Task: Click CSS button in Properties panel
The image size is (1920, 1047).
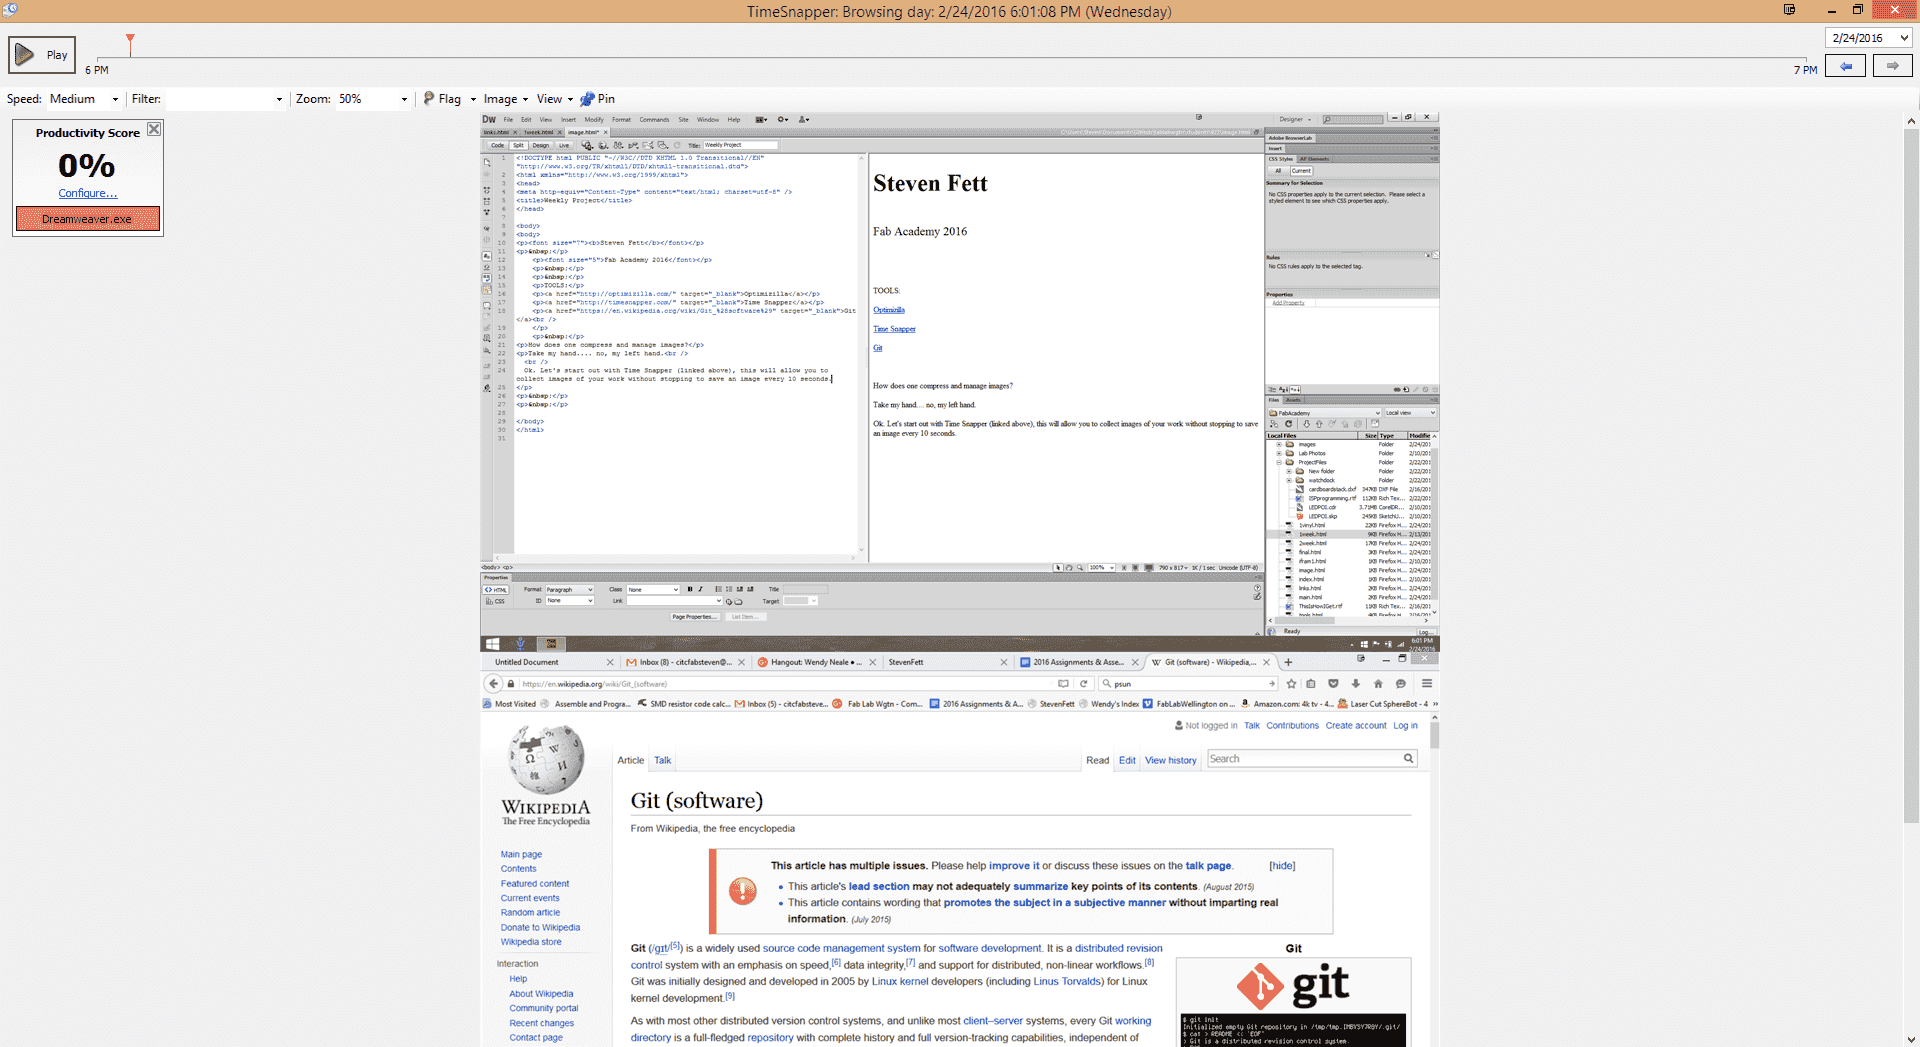Action: 496,601
